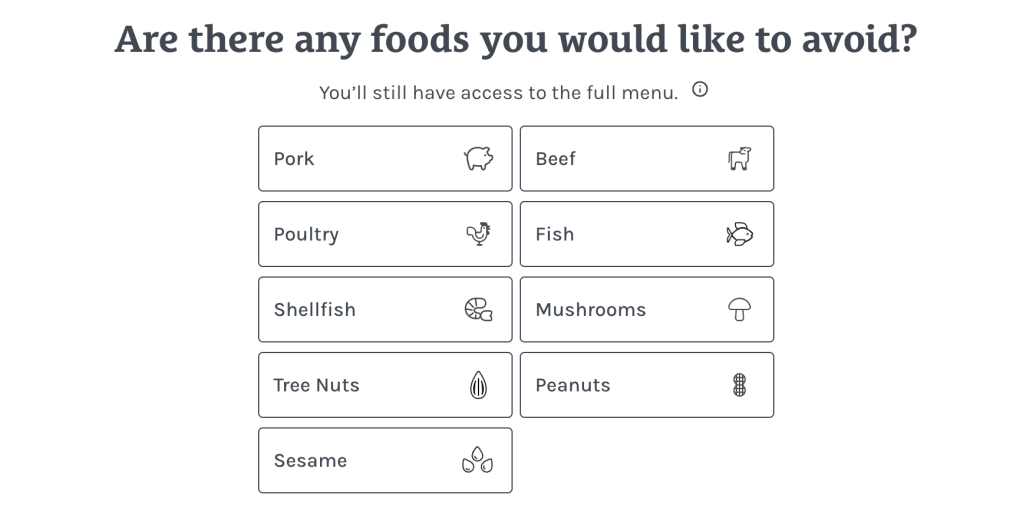Click the full menu subtitle text
The image size is (1023, 514).
tap(498, 93)
